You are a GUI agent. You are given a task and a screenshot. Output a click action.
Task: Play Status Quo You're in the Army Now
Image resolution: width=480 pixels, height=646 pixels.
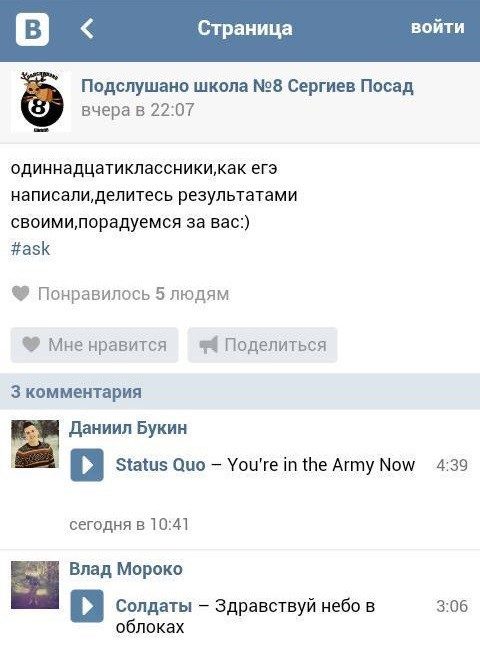(x=87, y=465)
